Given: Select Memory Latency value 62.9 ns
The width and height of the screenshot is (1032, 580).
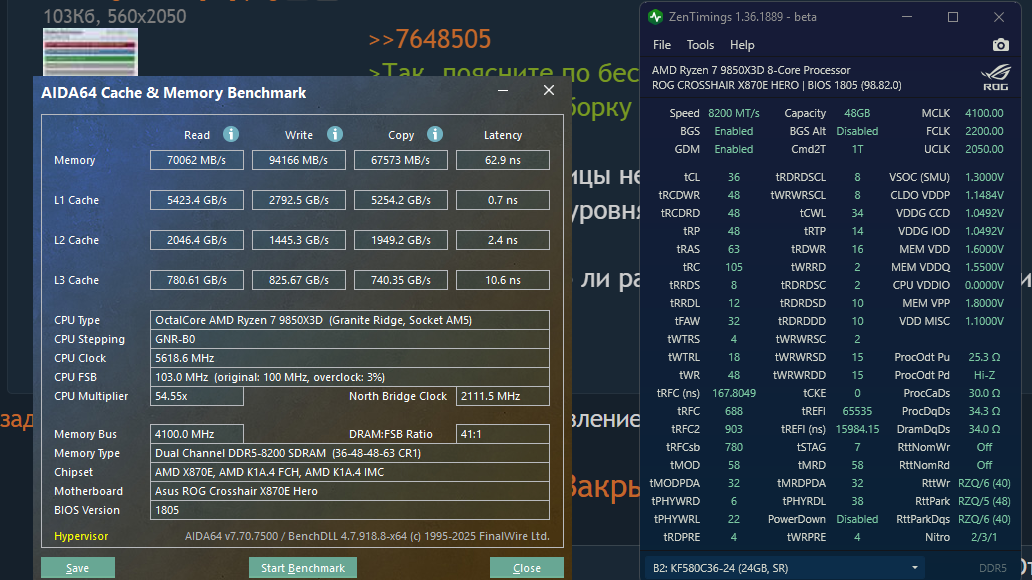Looking at the screenshot, I should tap(503, 160).
